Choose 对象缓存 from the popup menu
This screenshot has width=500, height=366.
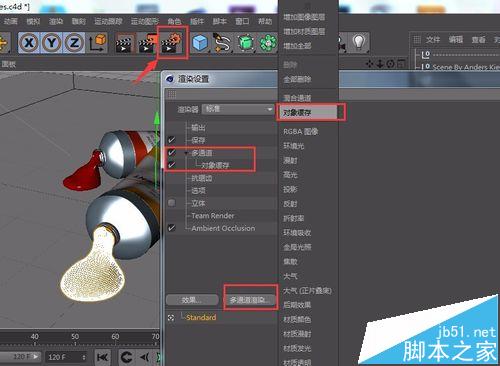(308, 113)
